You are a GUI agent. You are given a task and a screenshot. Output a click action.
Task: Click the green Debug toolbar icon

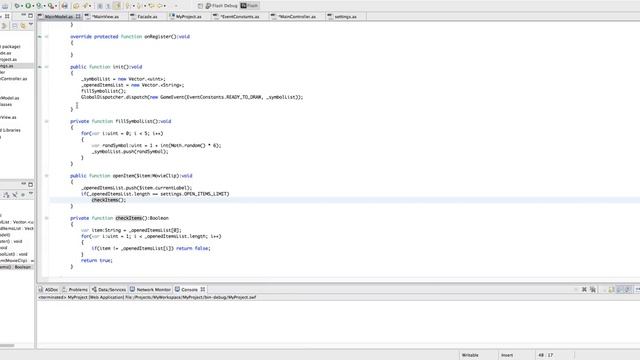pos(17,6)
